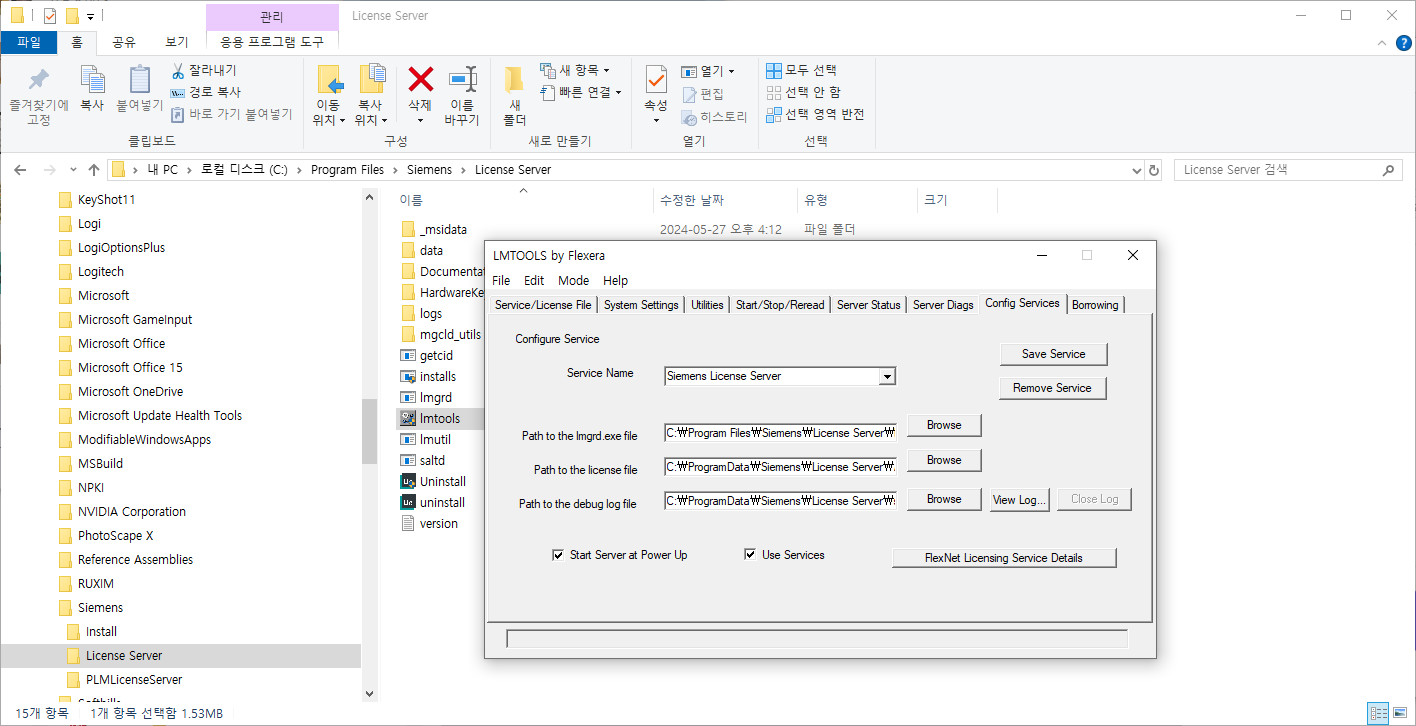Open Recent locations dropdown next to Forward

[x=73, y=170]
